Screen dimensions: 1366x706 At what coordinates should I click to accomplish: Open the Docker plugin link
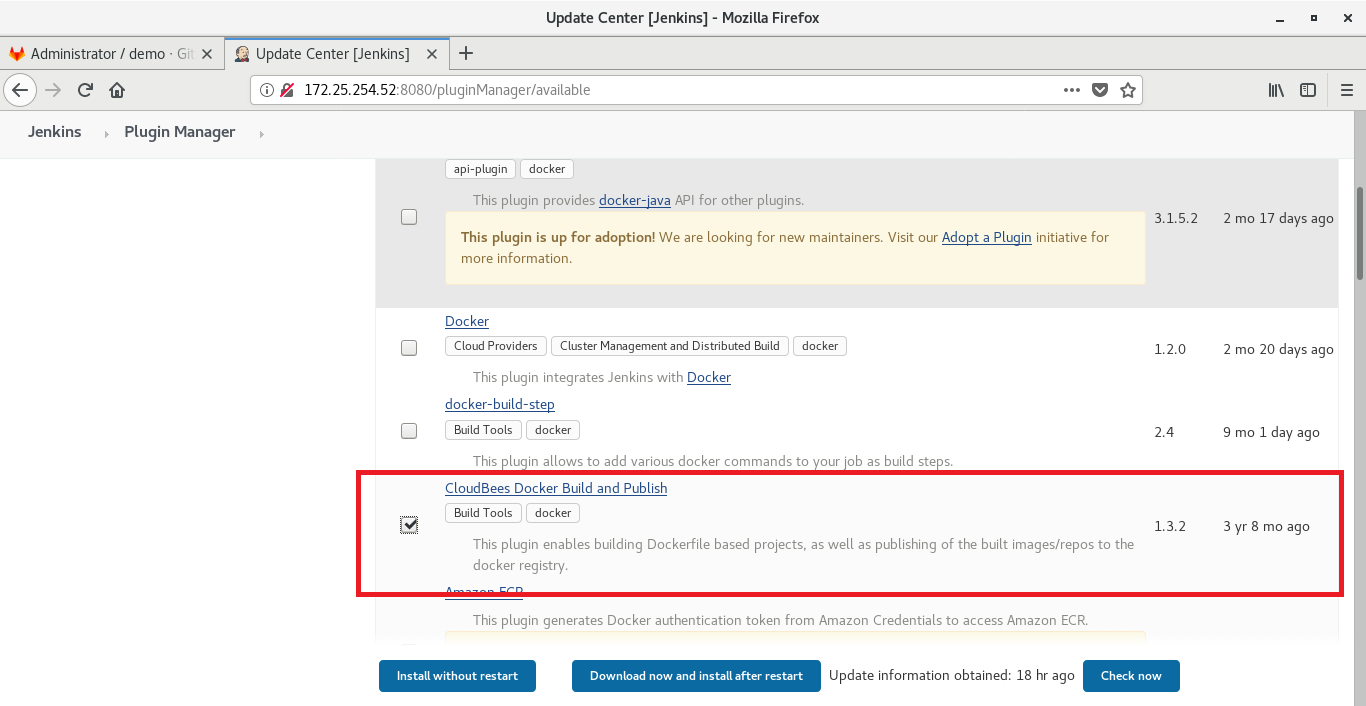(x=467, y=321)
